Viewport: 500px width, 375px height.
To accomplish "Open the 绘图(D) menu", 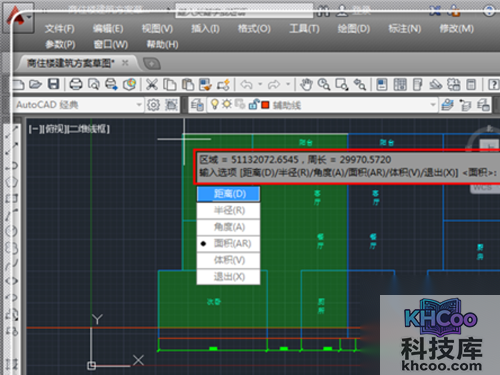I will [354, 29].
